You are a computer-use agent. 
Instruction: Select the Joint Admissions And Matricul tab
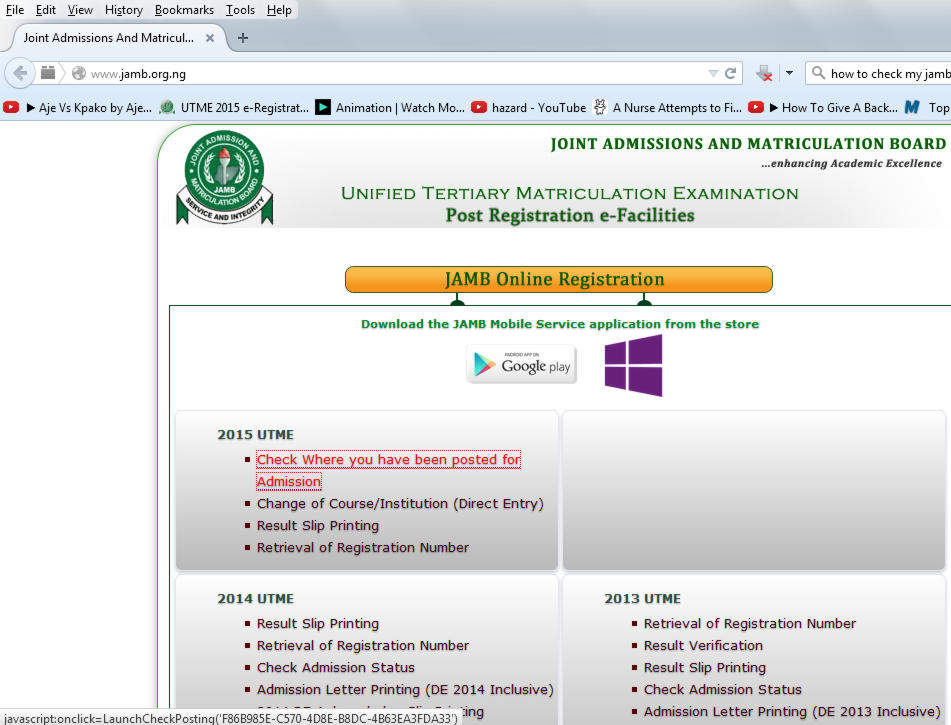[110, 38]
